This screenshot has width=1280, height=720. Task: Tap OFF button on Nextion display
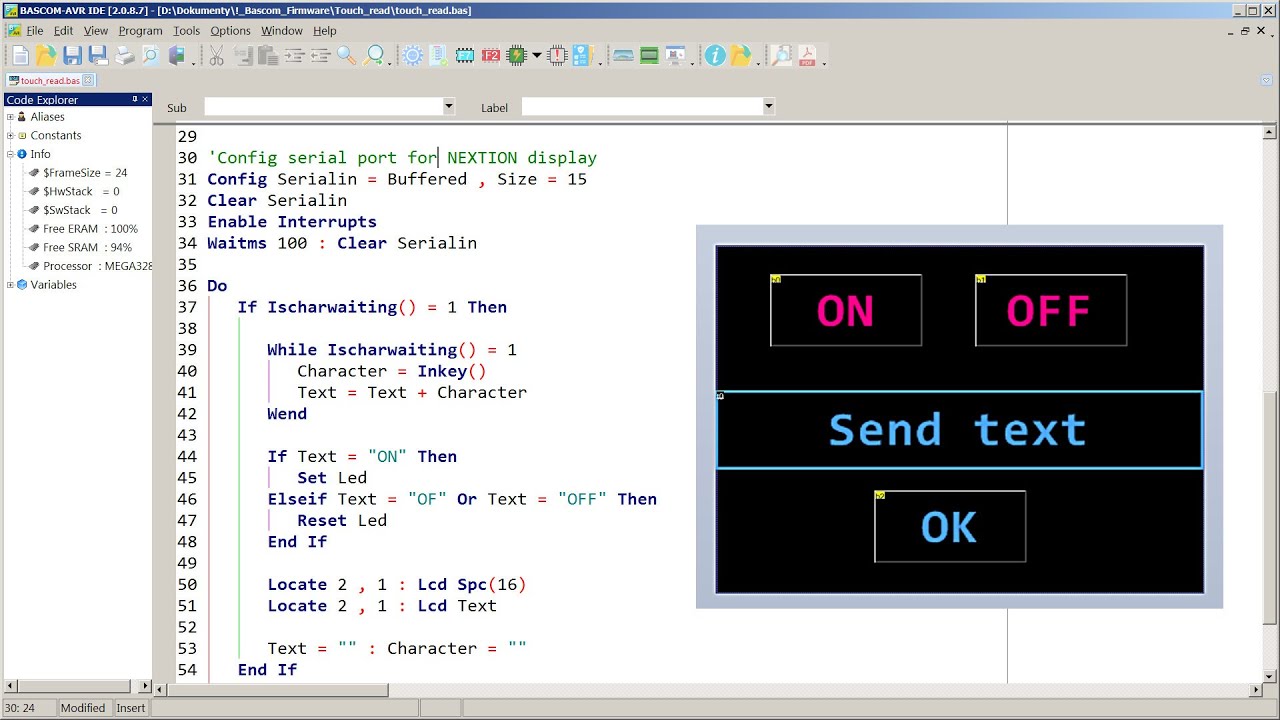(1051, 311)
